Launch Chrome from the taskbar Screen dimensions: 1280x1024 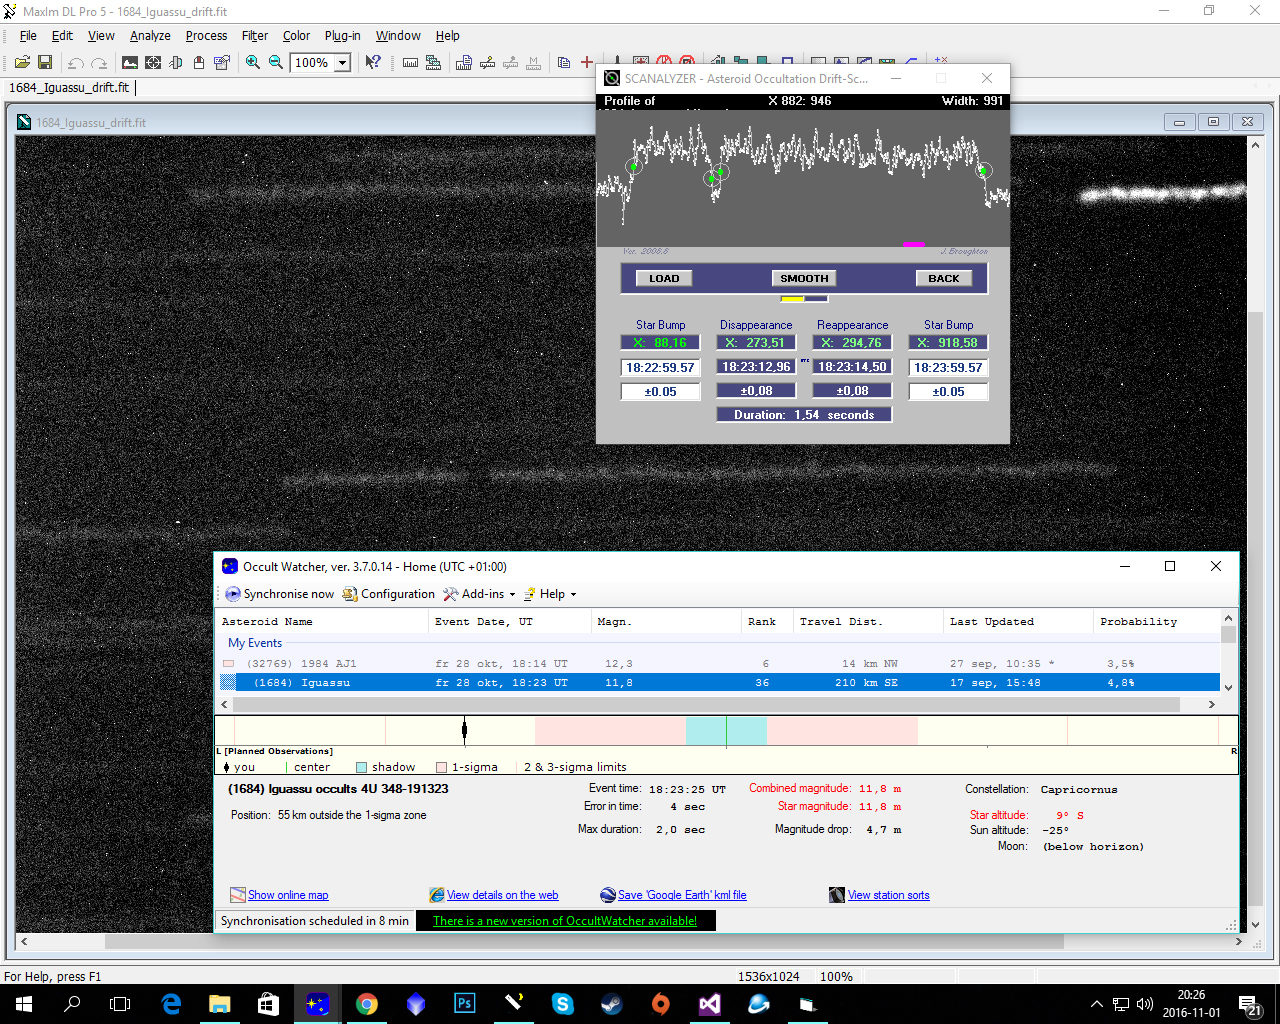pos(367,1004)
